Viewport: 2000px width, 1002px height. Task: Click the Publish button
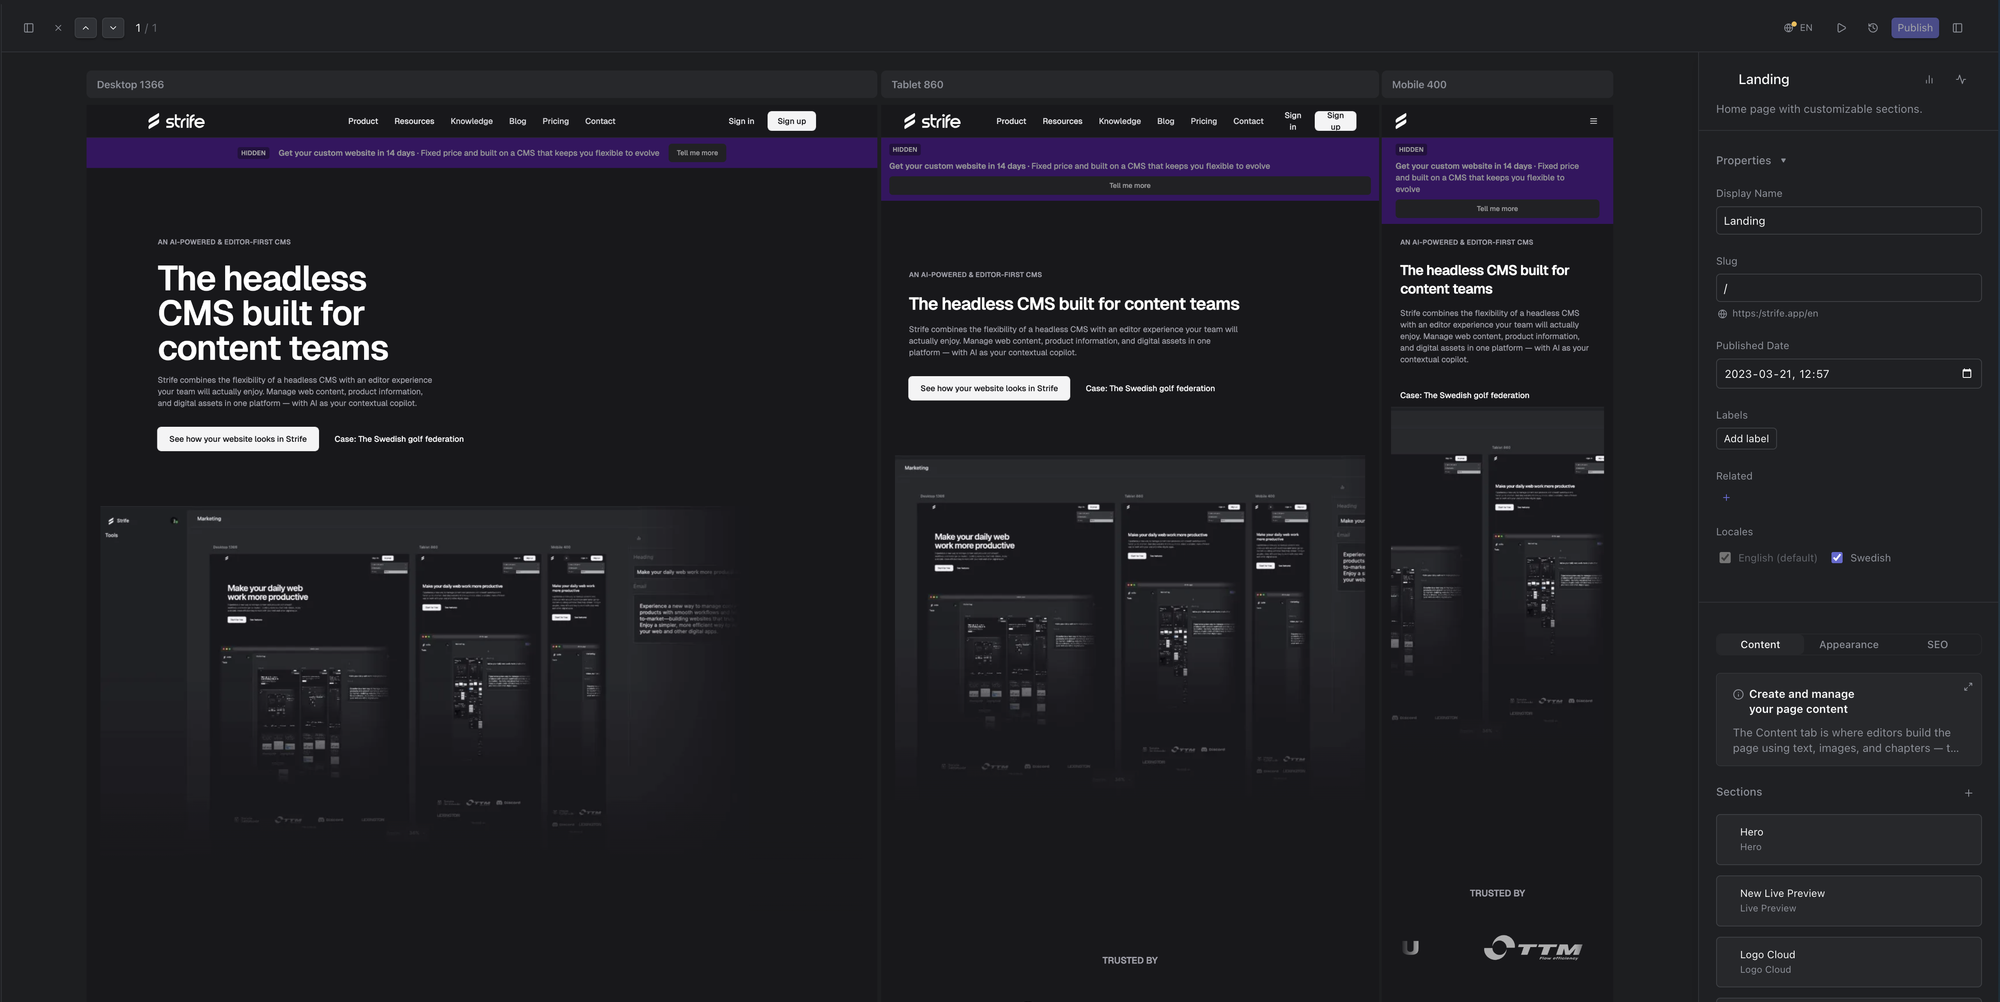coord(1915,28)
